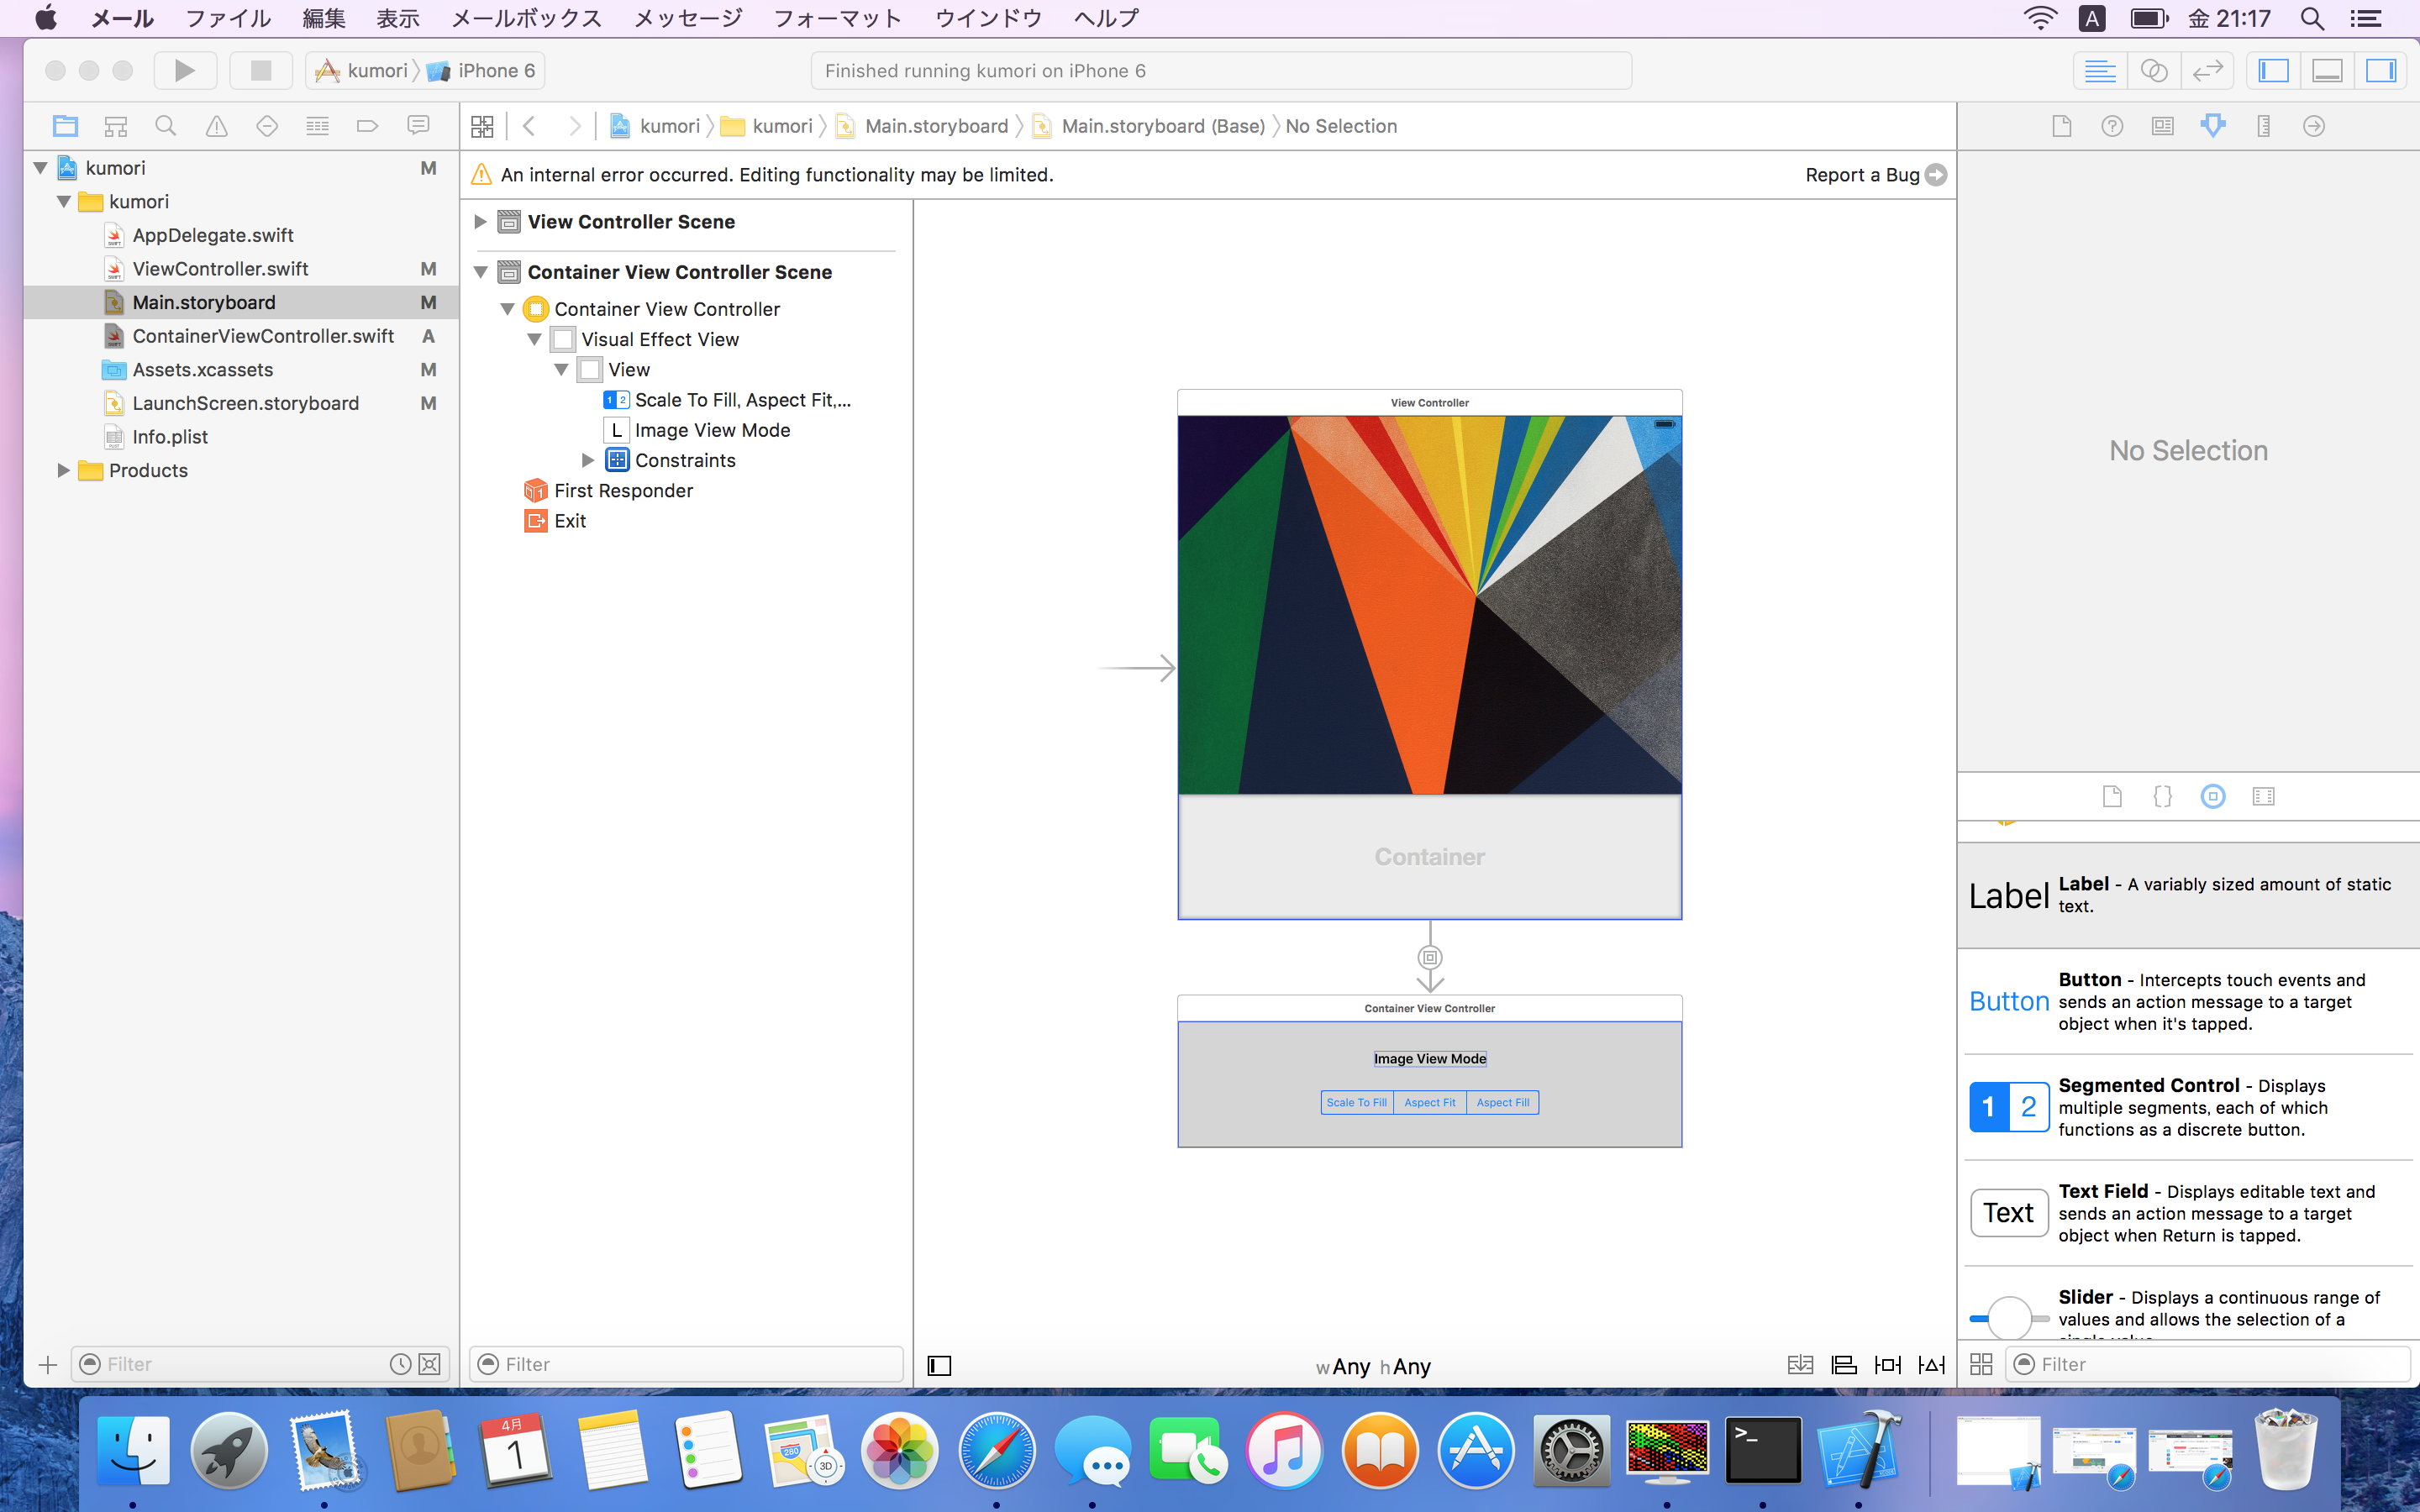Open the Test navigator diamond icon
Viewport: 2420px width, 1512px height.
coord(267,126)
